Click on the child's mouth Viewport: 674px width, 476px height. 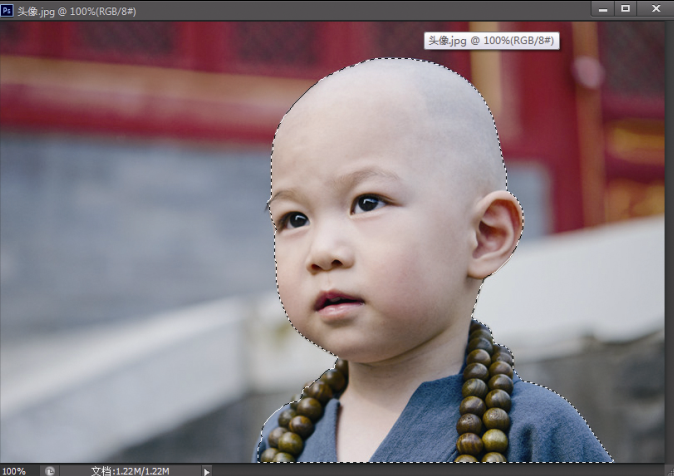(x=337, y=301)
